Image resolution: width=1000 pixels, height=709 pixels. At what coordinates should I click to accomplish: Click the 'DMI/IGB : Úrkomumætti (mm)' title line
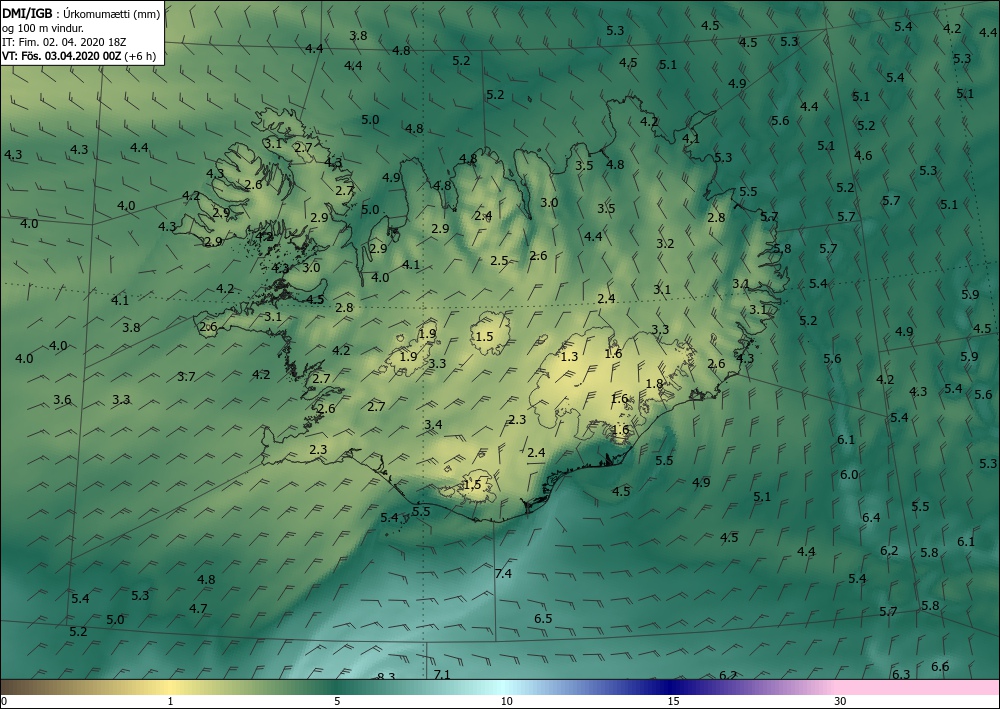(x=81, y=15)
